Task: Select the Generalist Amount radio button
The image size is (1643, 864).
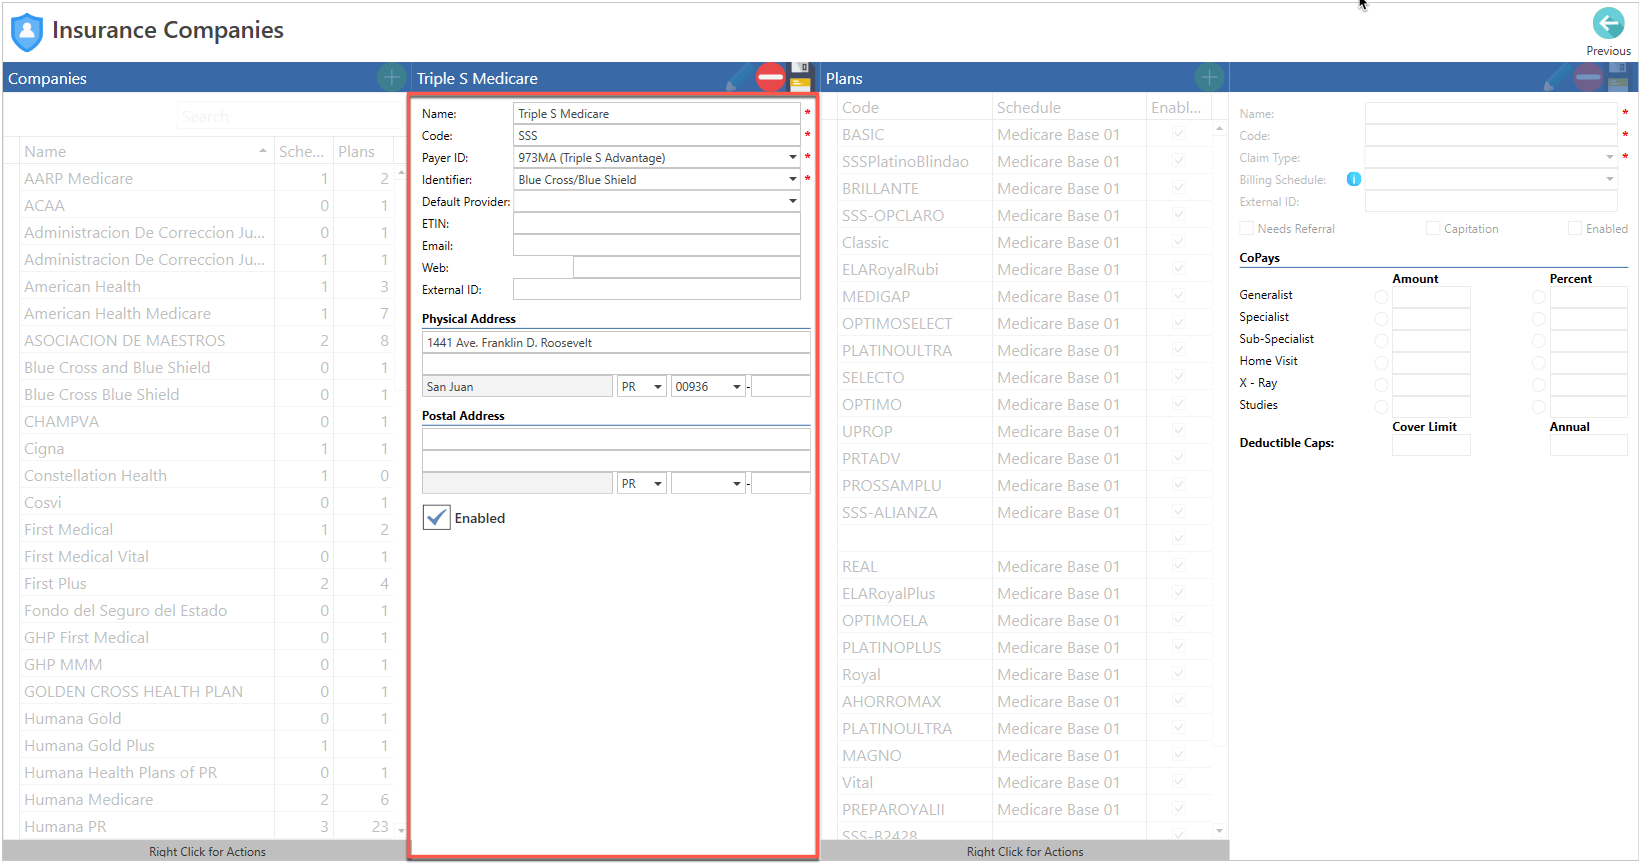Action: [x=1381, y=297]
